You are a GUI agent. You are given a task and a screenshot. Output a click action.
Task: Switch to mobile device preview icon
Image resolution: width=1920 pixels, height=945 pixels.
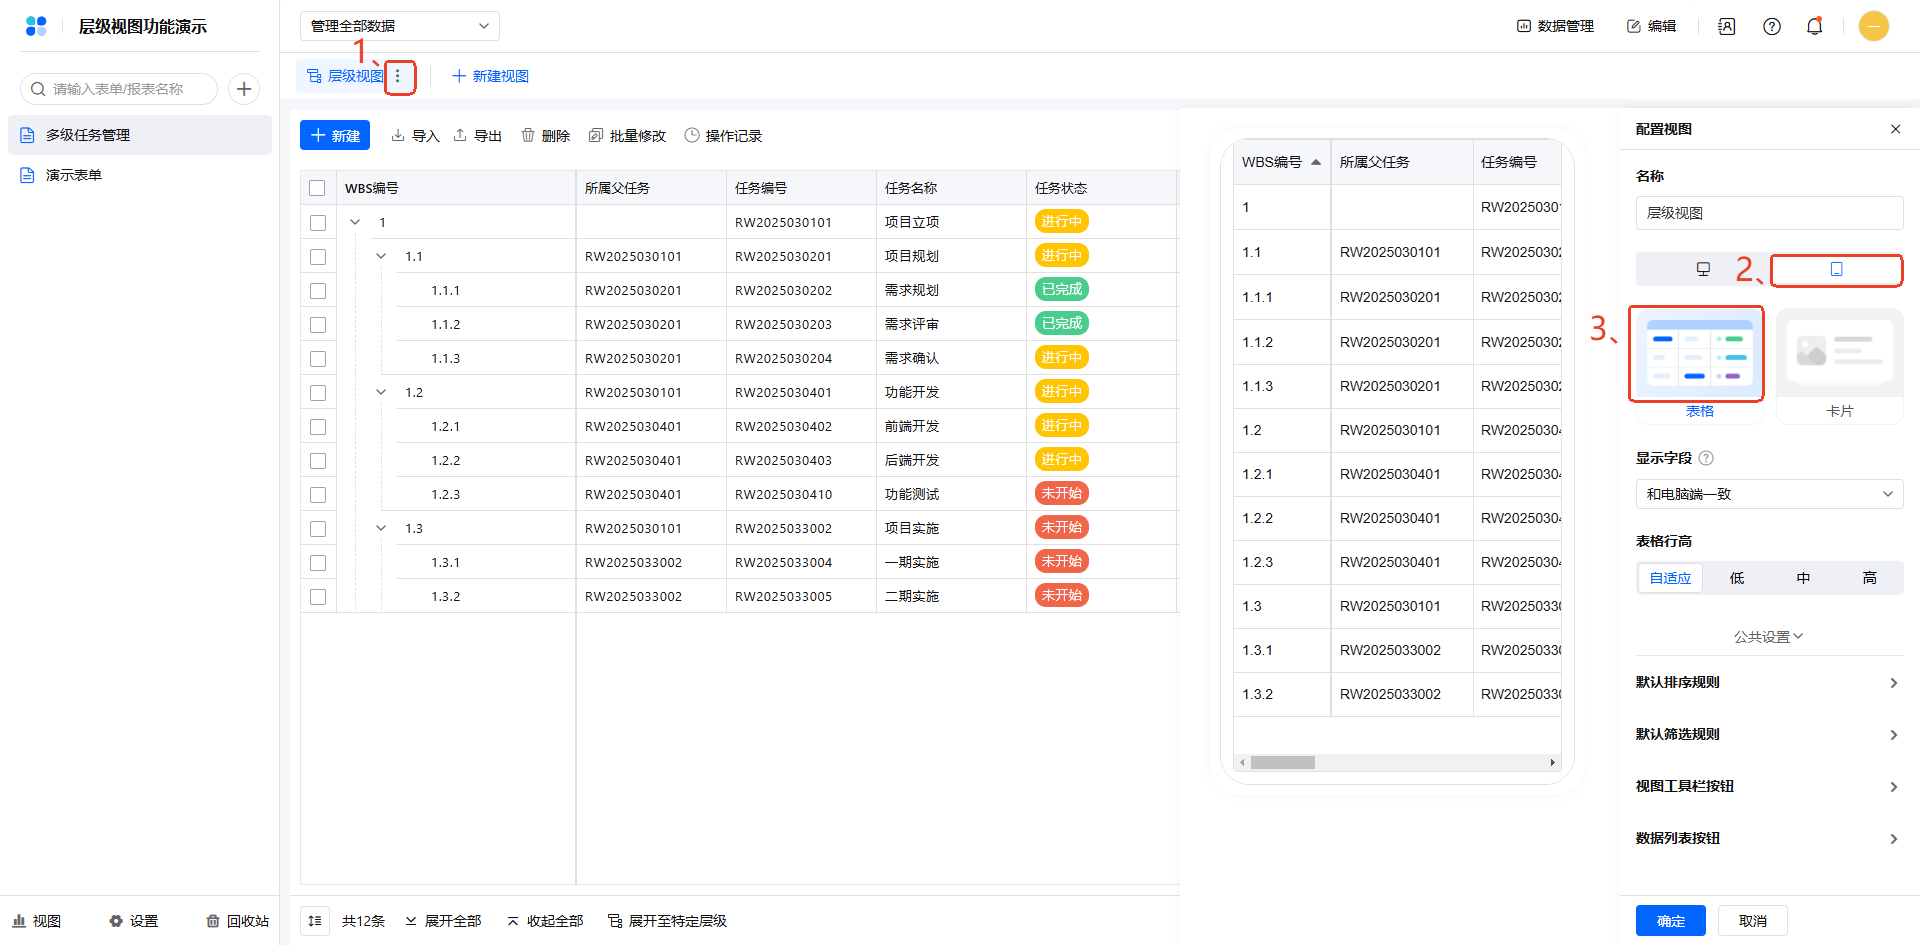click(x=1836, y=269)
